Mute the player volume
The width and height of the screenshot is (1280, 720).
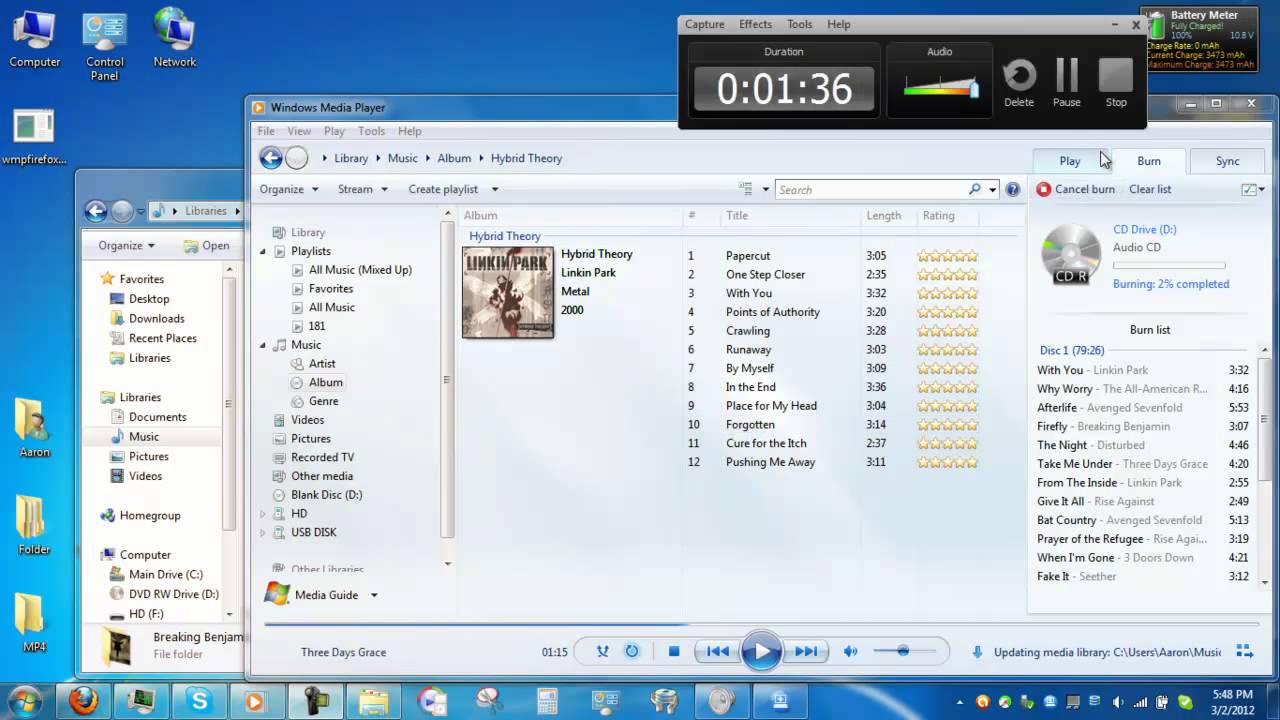click(x=851, y=651)
